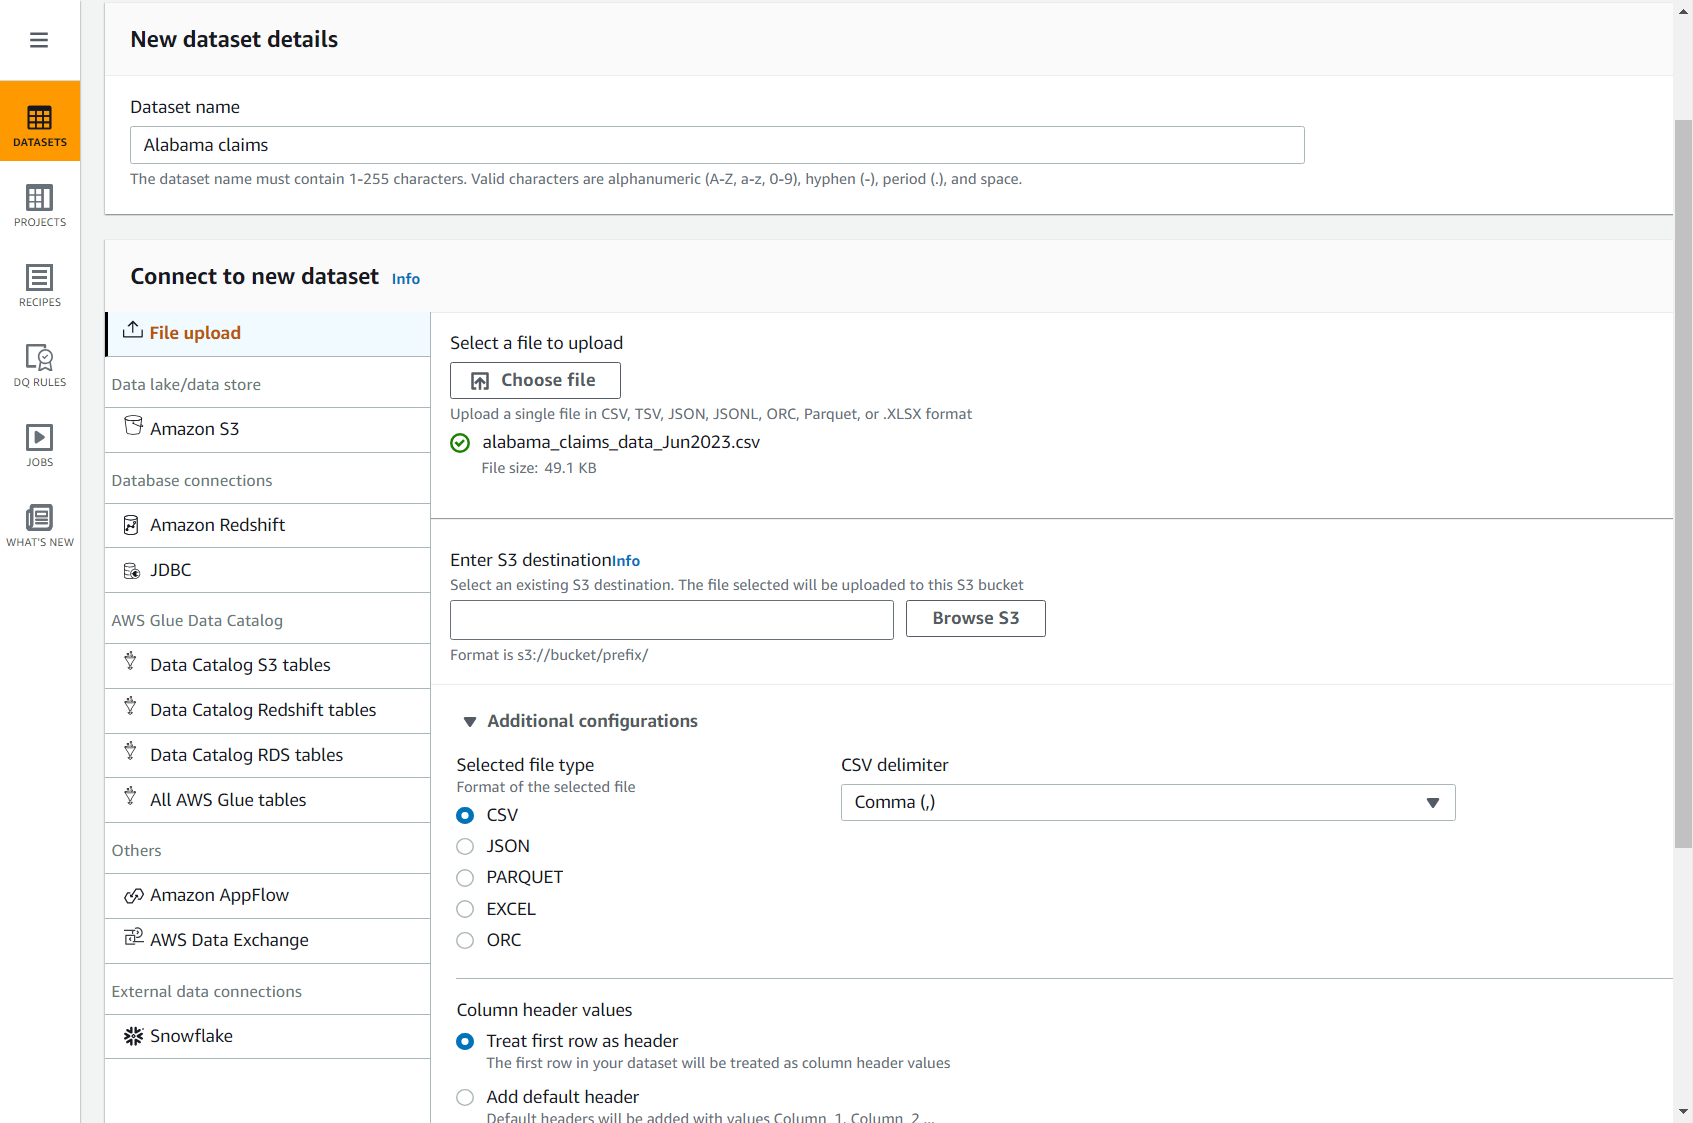
Task: Open the DATASETS section in sidebar
Action: [40, 121]
